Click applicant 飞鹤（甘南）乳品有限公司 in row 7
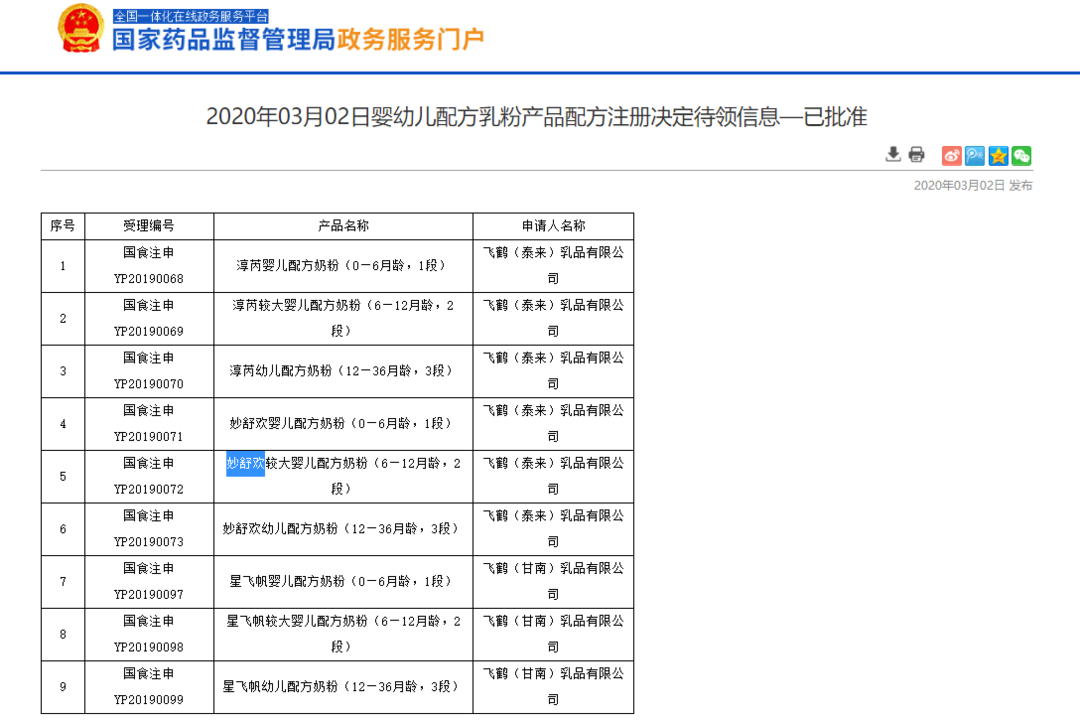The height and width of the screenshot is (720, 1080). 553,582
